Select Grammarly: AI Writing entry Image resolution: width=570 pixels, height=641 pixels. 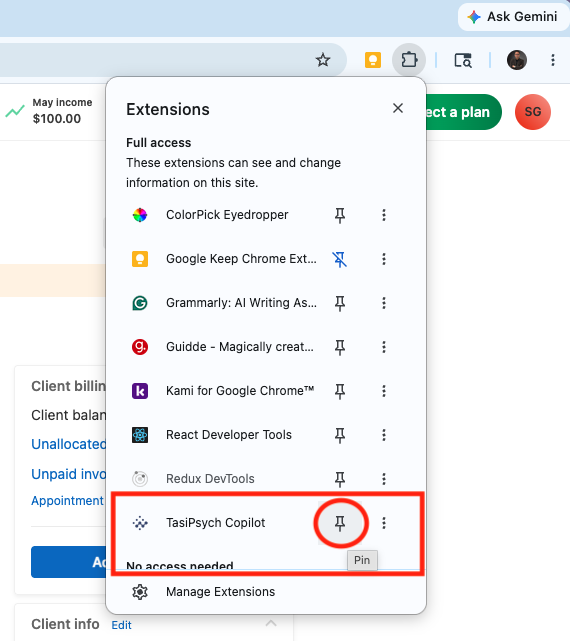[x=241, y=303]
